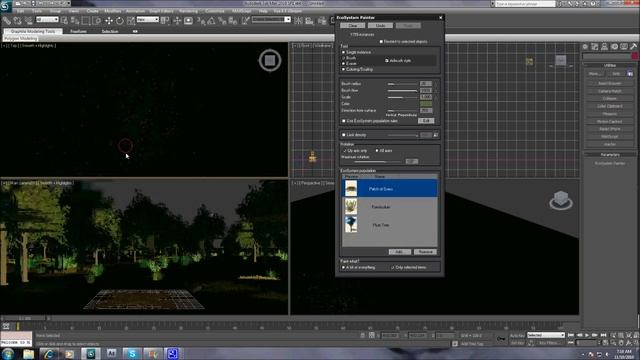Activate the Select and Move tool
The height and width of the screenshot is (360, 640).
[x=109, y=20]
